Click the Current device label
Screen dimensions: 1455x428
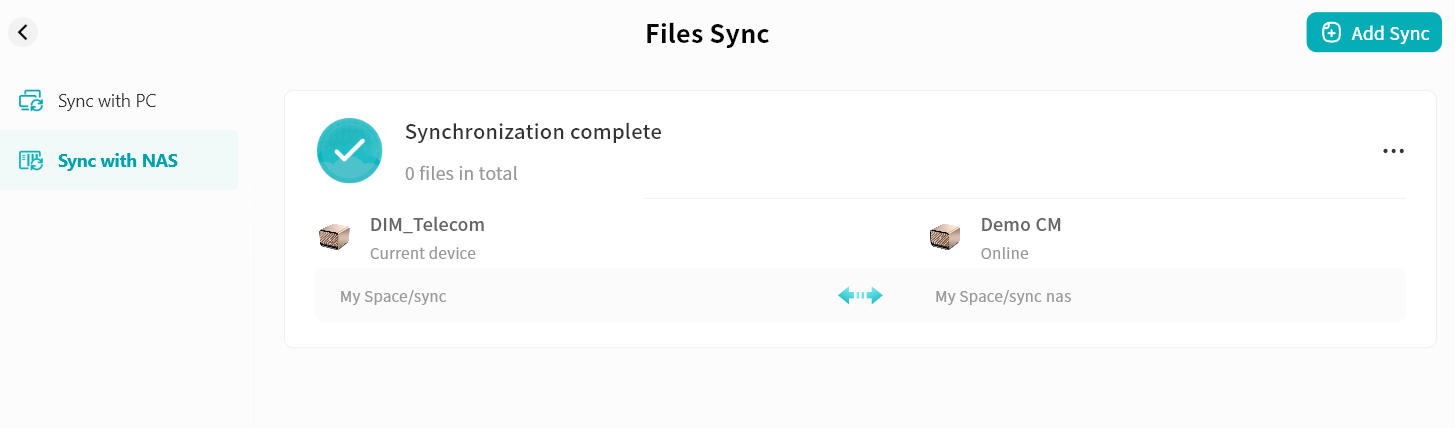[x=423, y=254]
